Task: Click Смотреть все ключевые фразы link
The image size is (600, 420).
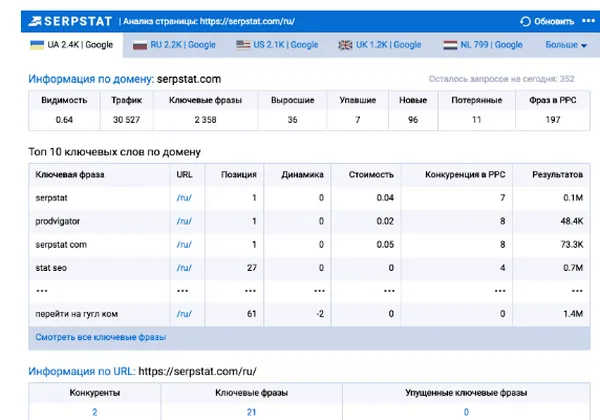Action: tap(101, 337)
